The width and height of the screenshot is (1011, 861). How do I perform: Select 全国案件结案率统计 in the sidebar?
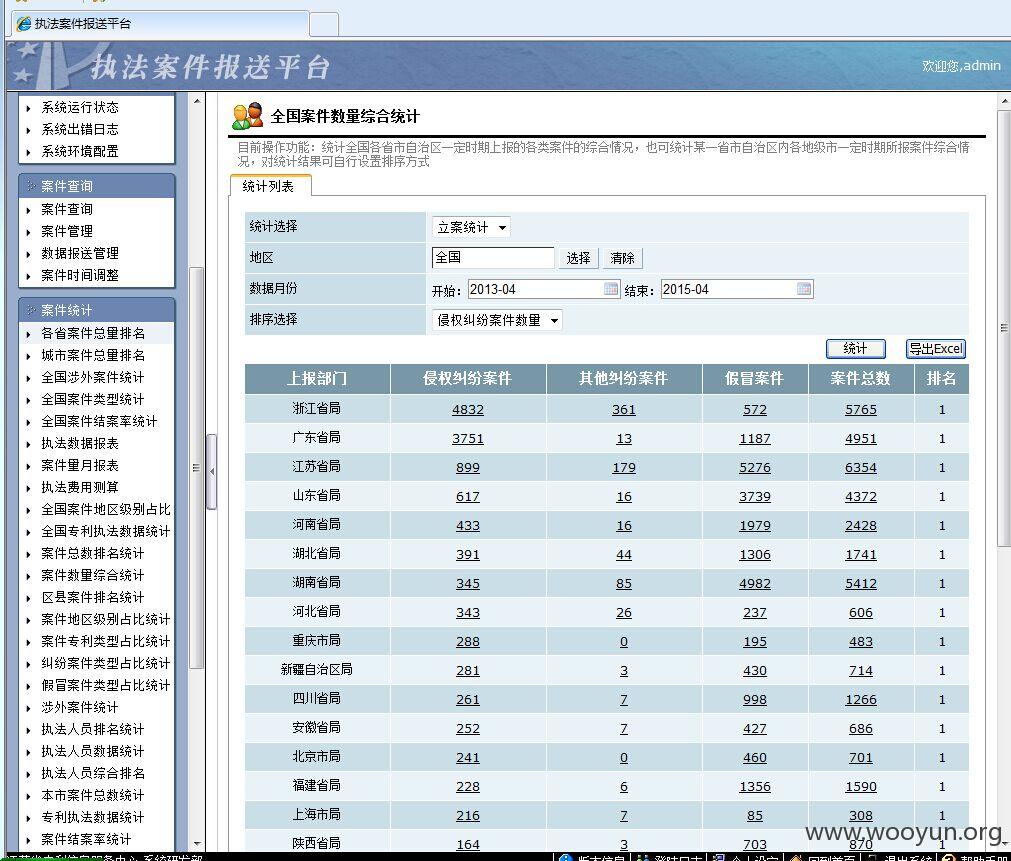[99, 421]
